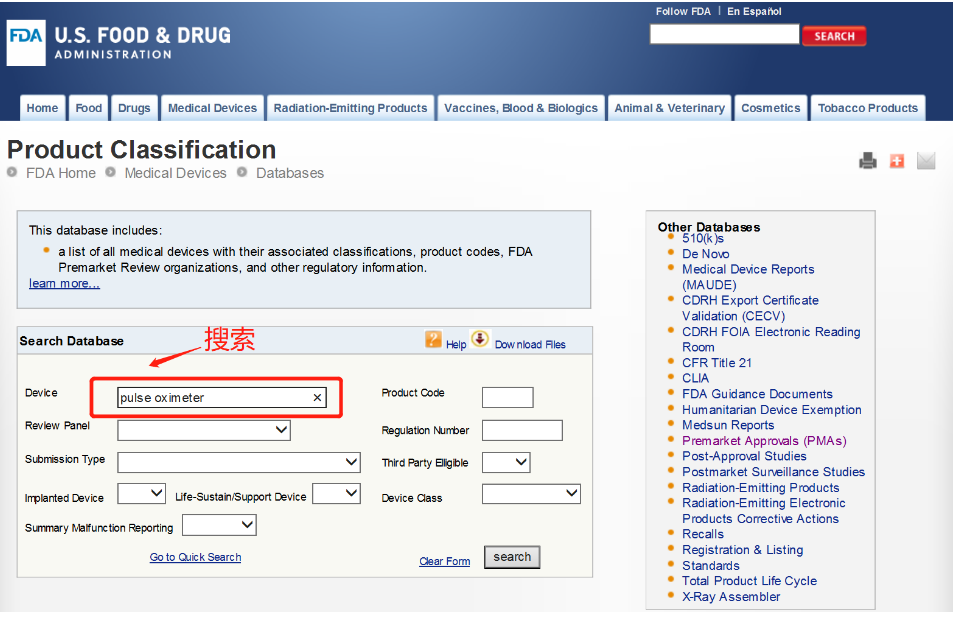Click the envelope email icon
The width and height of the screenshot is (954, 622).
(926, 161)
